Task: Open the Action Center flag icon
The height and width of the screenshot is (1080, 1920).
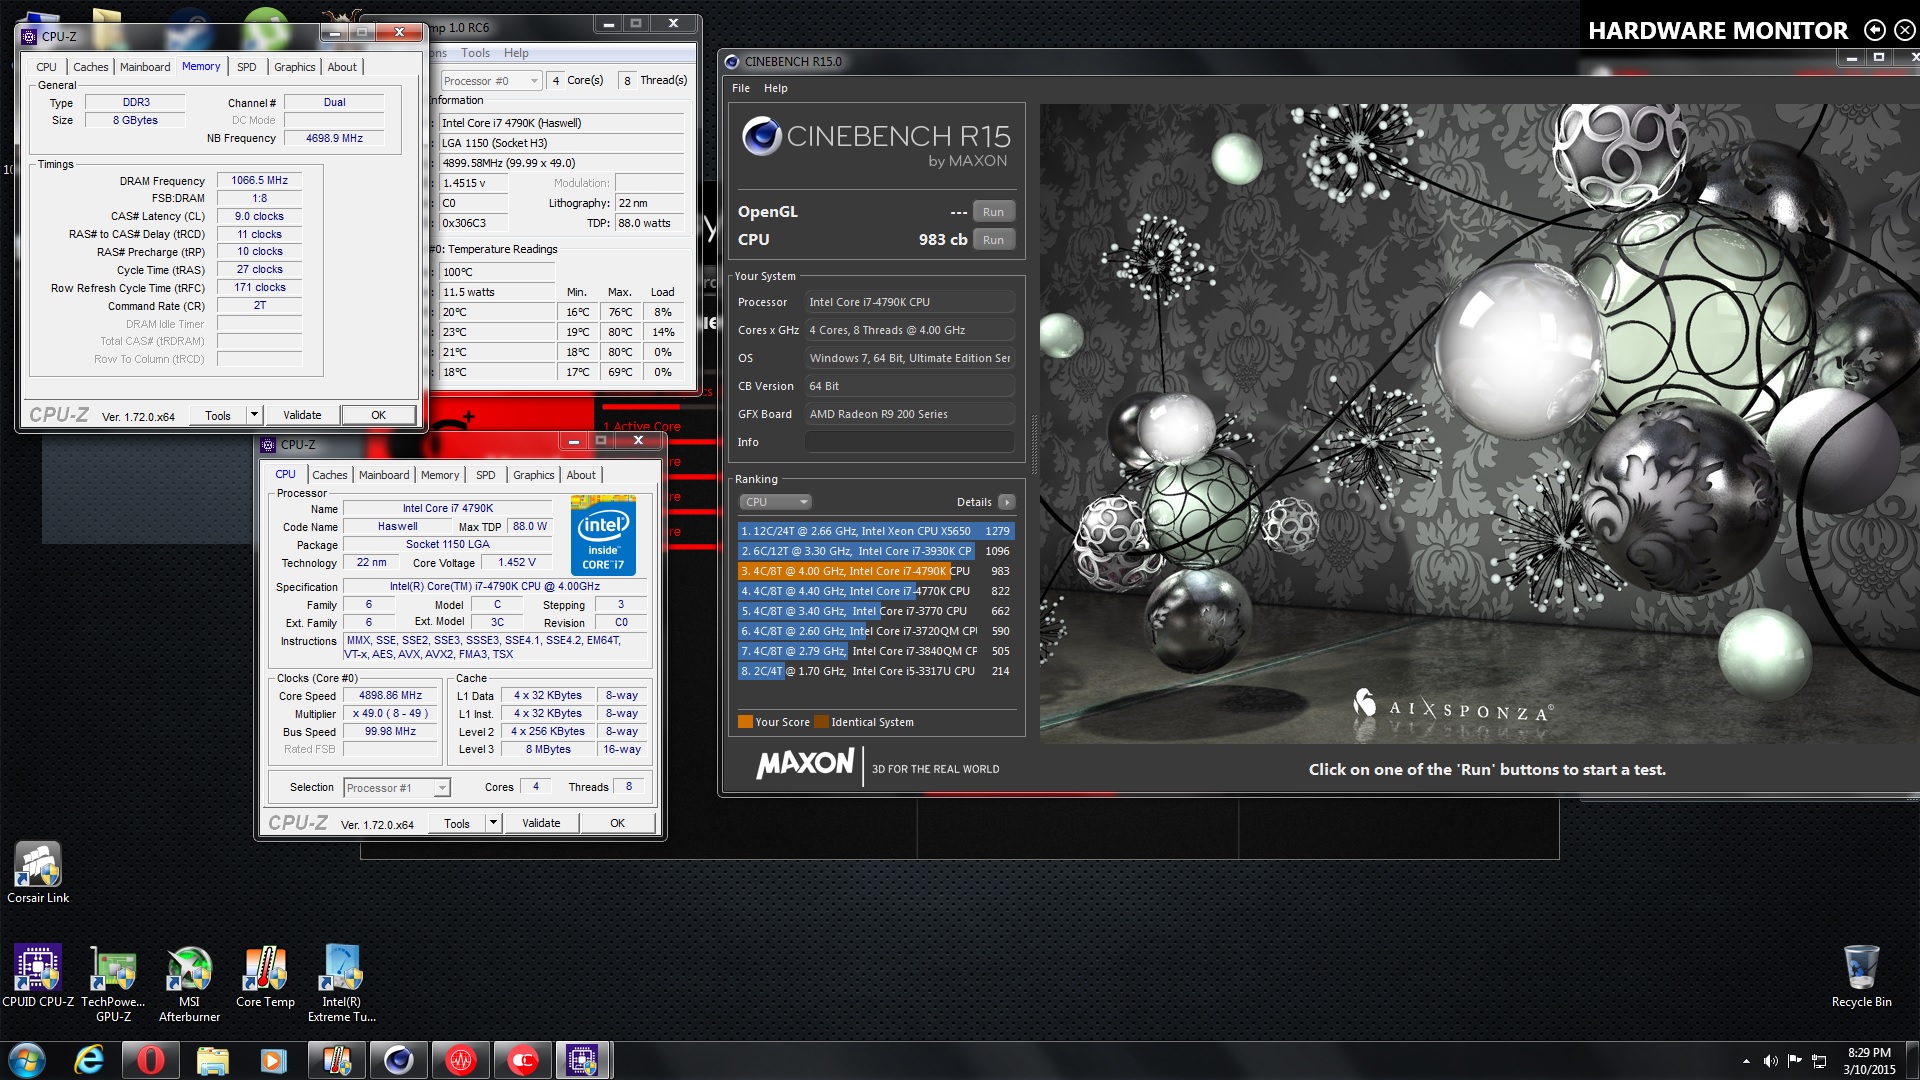Action: tap(1795, 1060)
